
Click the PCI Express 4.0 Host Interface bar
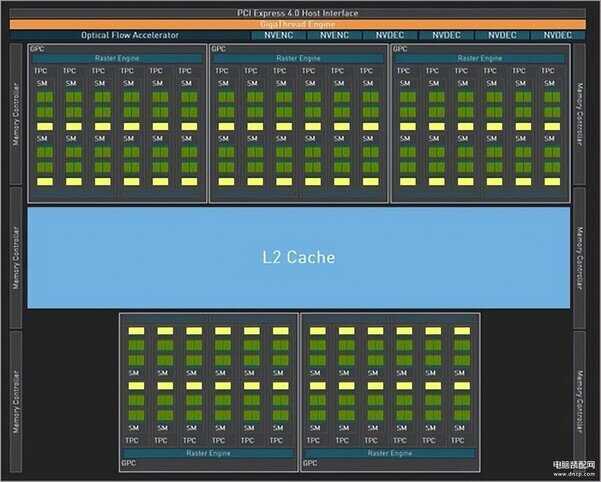[297, 13]
